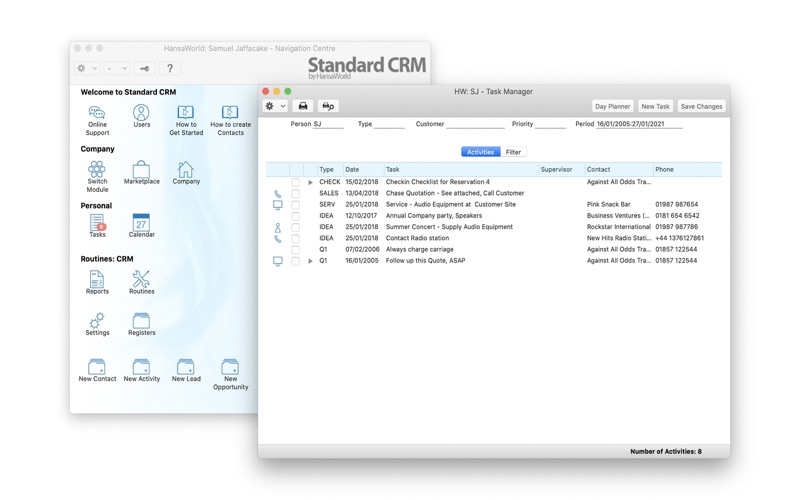The width and height of the screenshot is (800, 500).
Task: Click the person icon on Summer Concert row
Action: pyautogui.click(x=278, y=227)
